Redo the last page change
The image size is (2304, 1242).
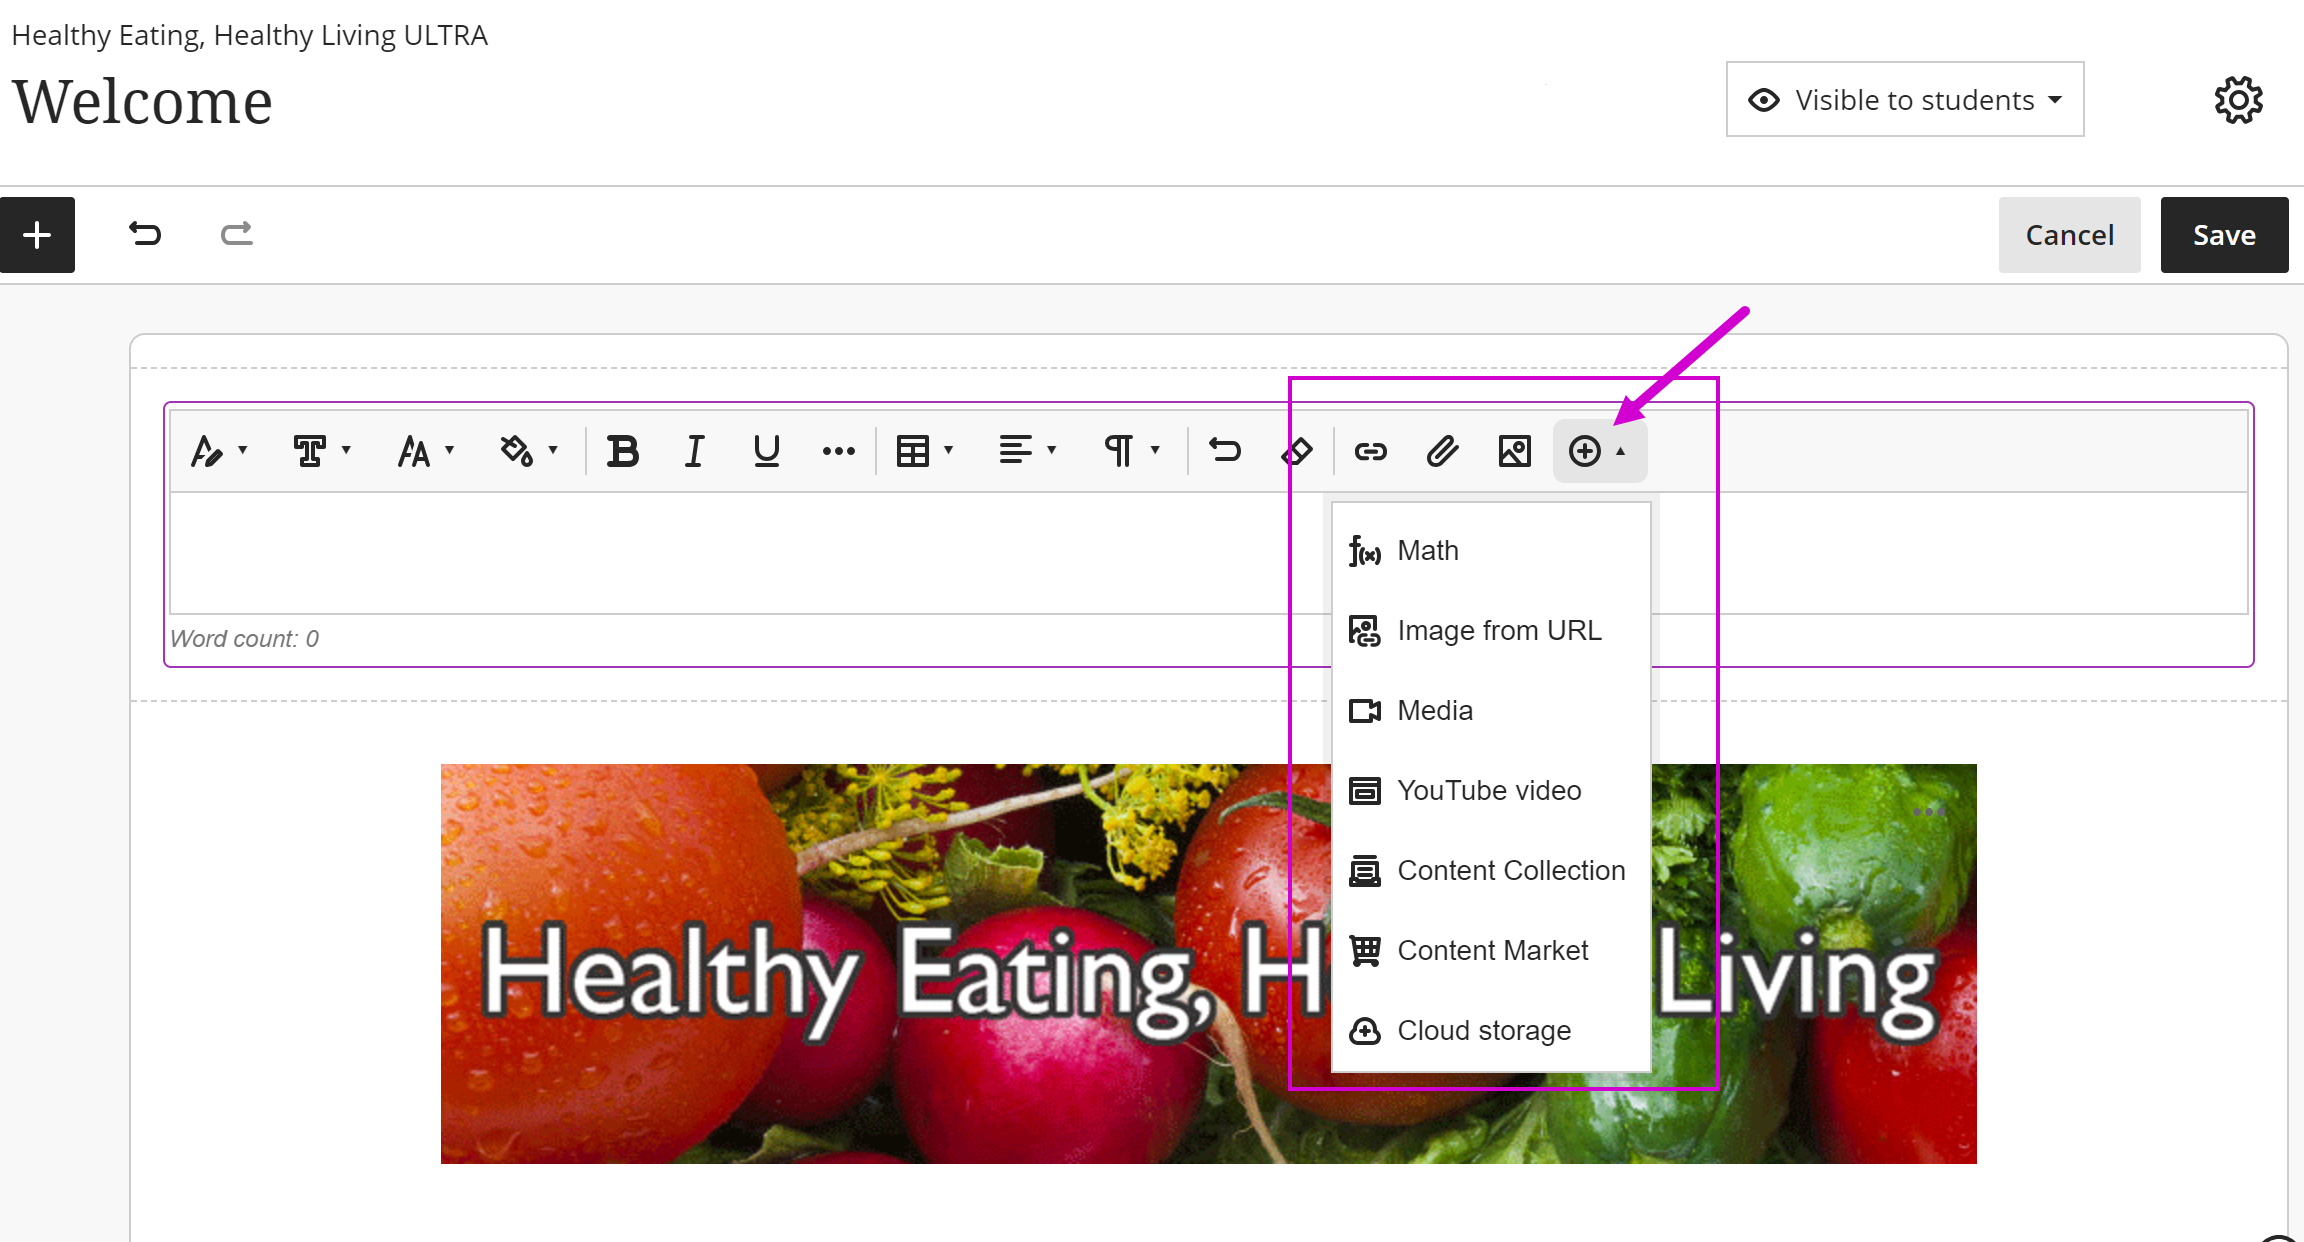(237, 234)
